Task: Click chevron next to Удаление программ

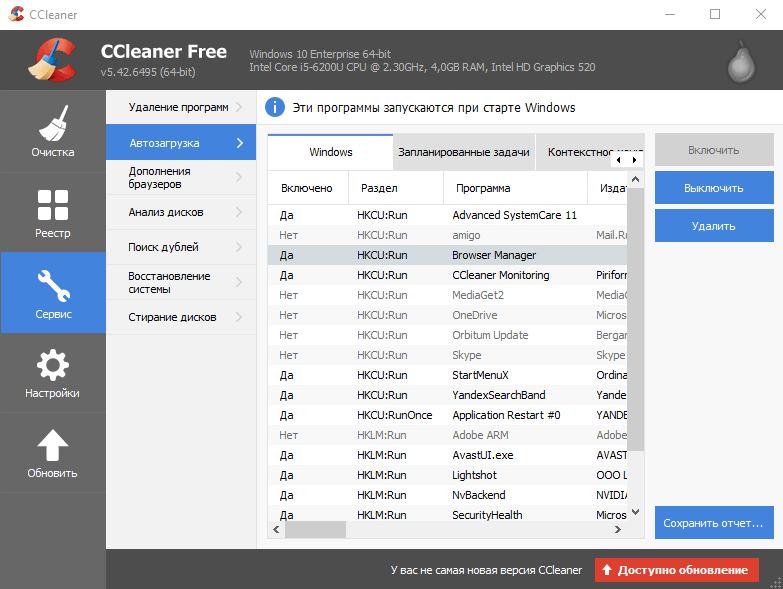Action: click(x=239, y=107)
